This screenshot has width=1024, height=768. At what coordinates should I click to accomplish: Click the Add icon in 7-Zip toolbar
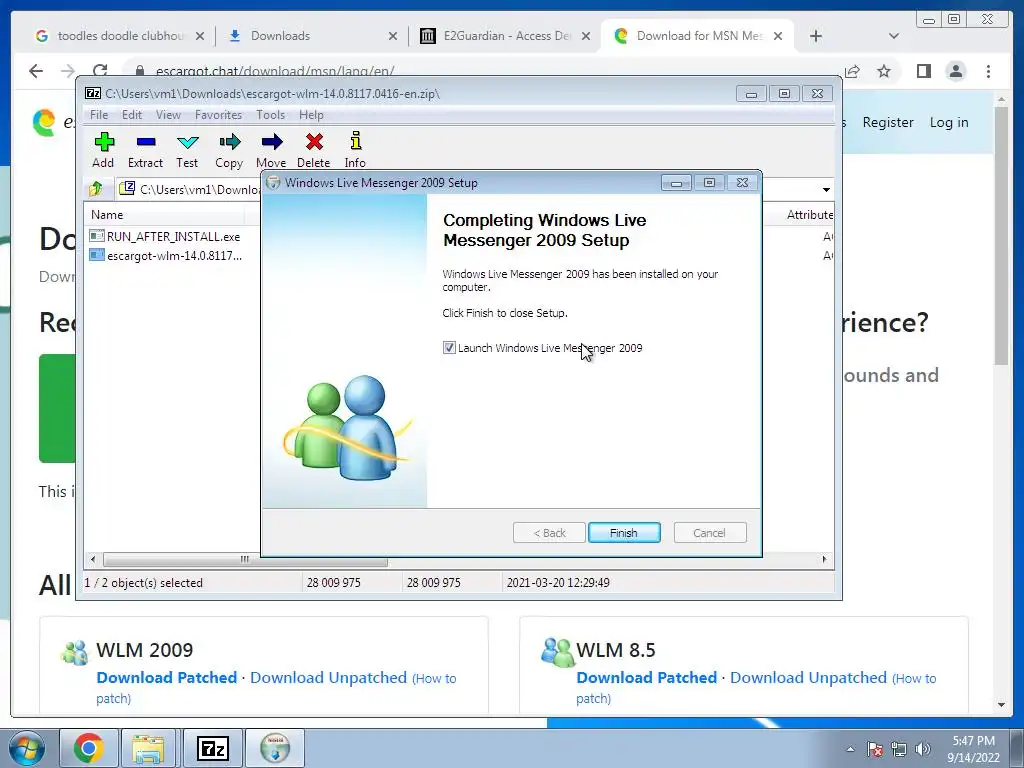(104, 142)
